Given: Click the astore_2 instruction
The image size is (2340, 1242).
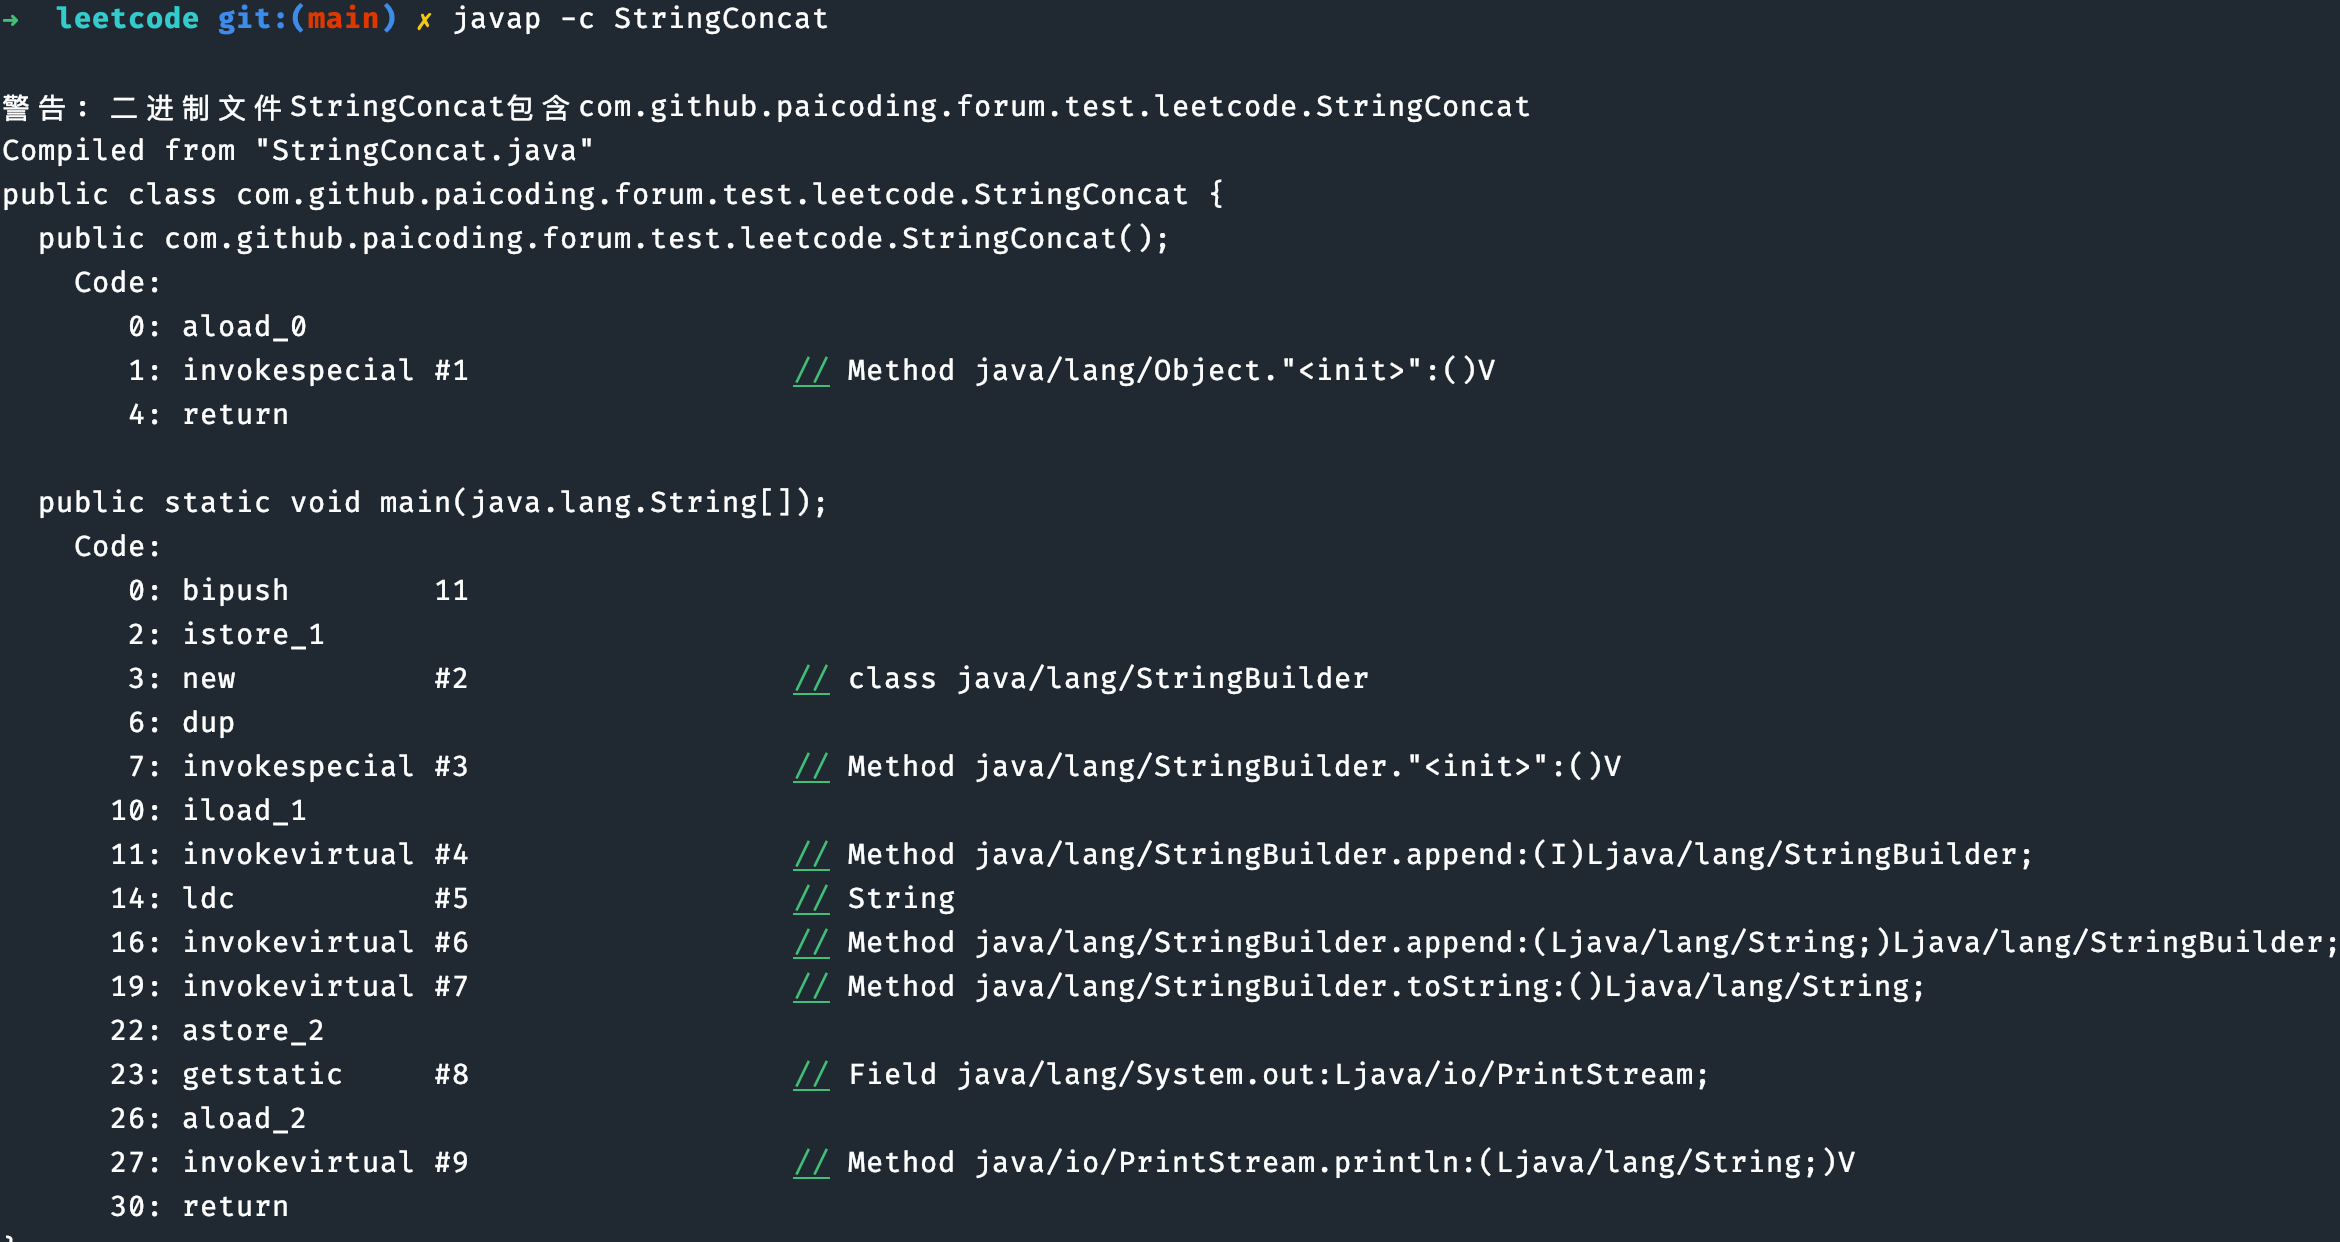Looking at the screenshot, I should coord(253,1031).
